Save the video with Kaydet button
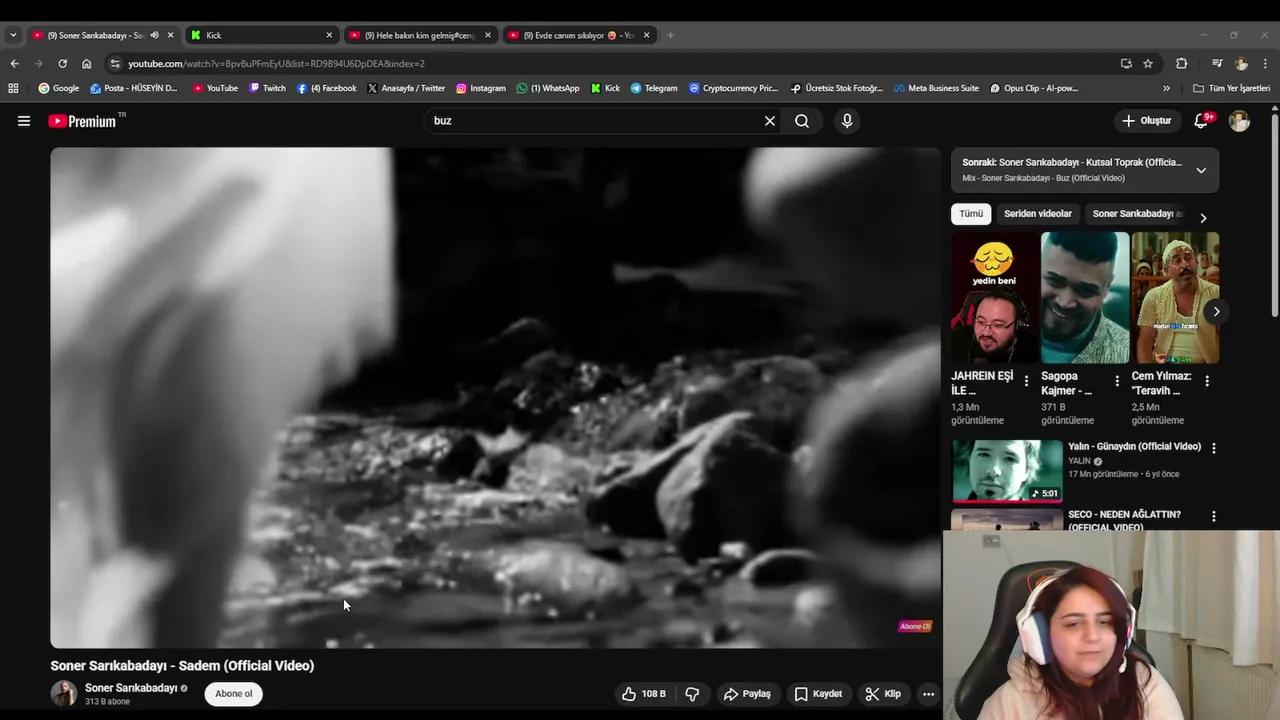The height and width of the screenshot is (720, 1280). pos(818,694)
